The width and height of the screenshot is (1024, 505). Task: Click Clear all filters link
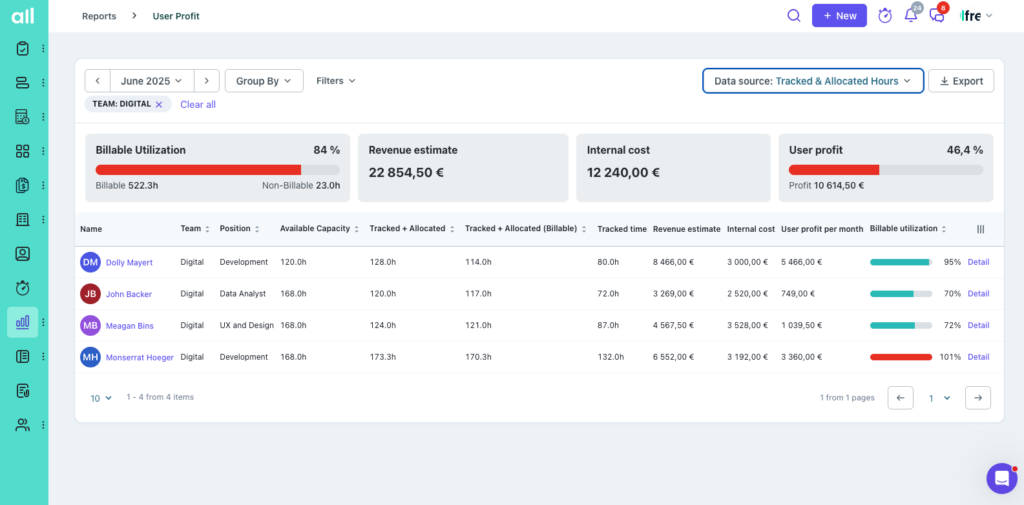click(x=198, y=105)
